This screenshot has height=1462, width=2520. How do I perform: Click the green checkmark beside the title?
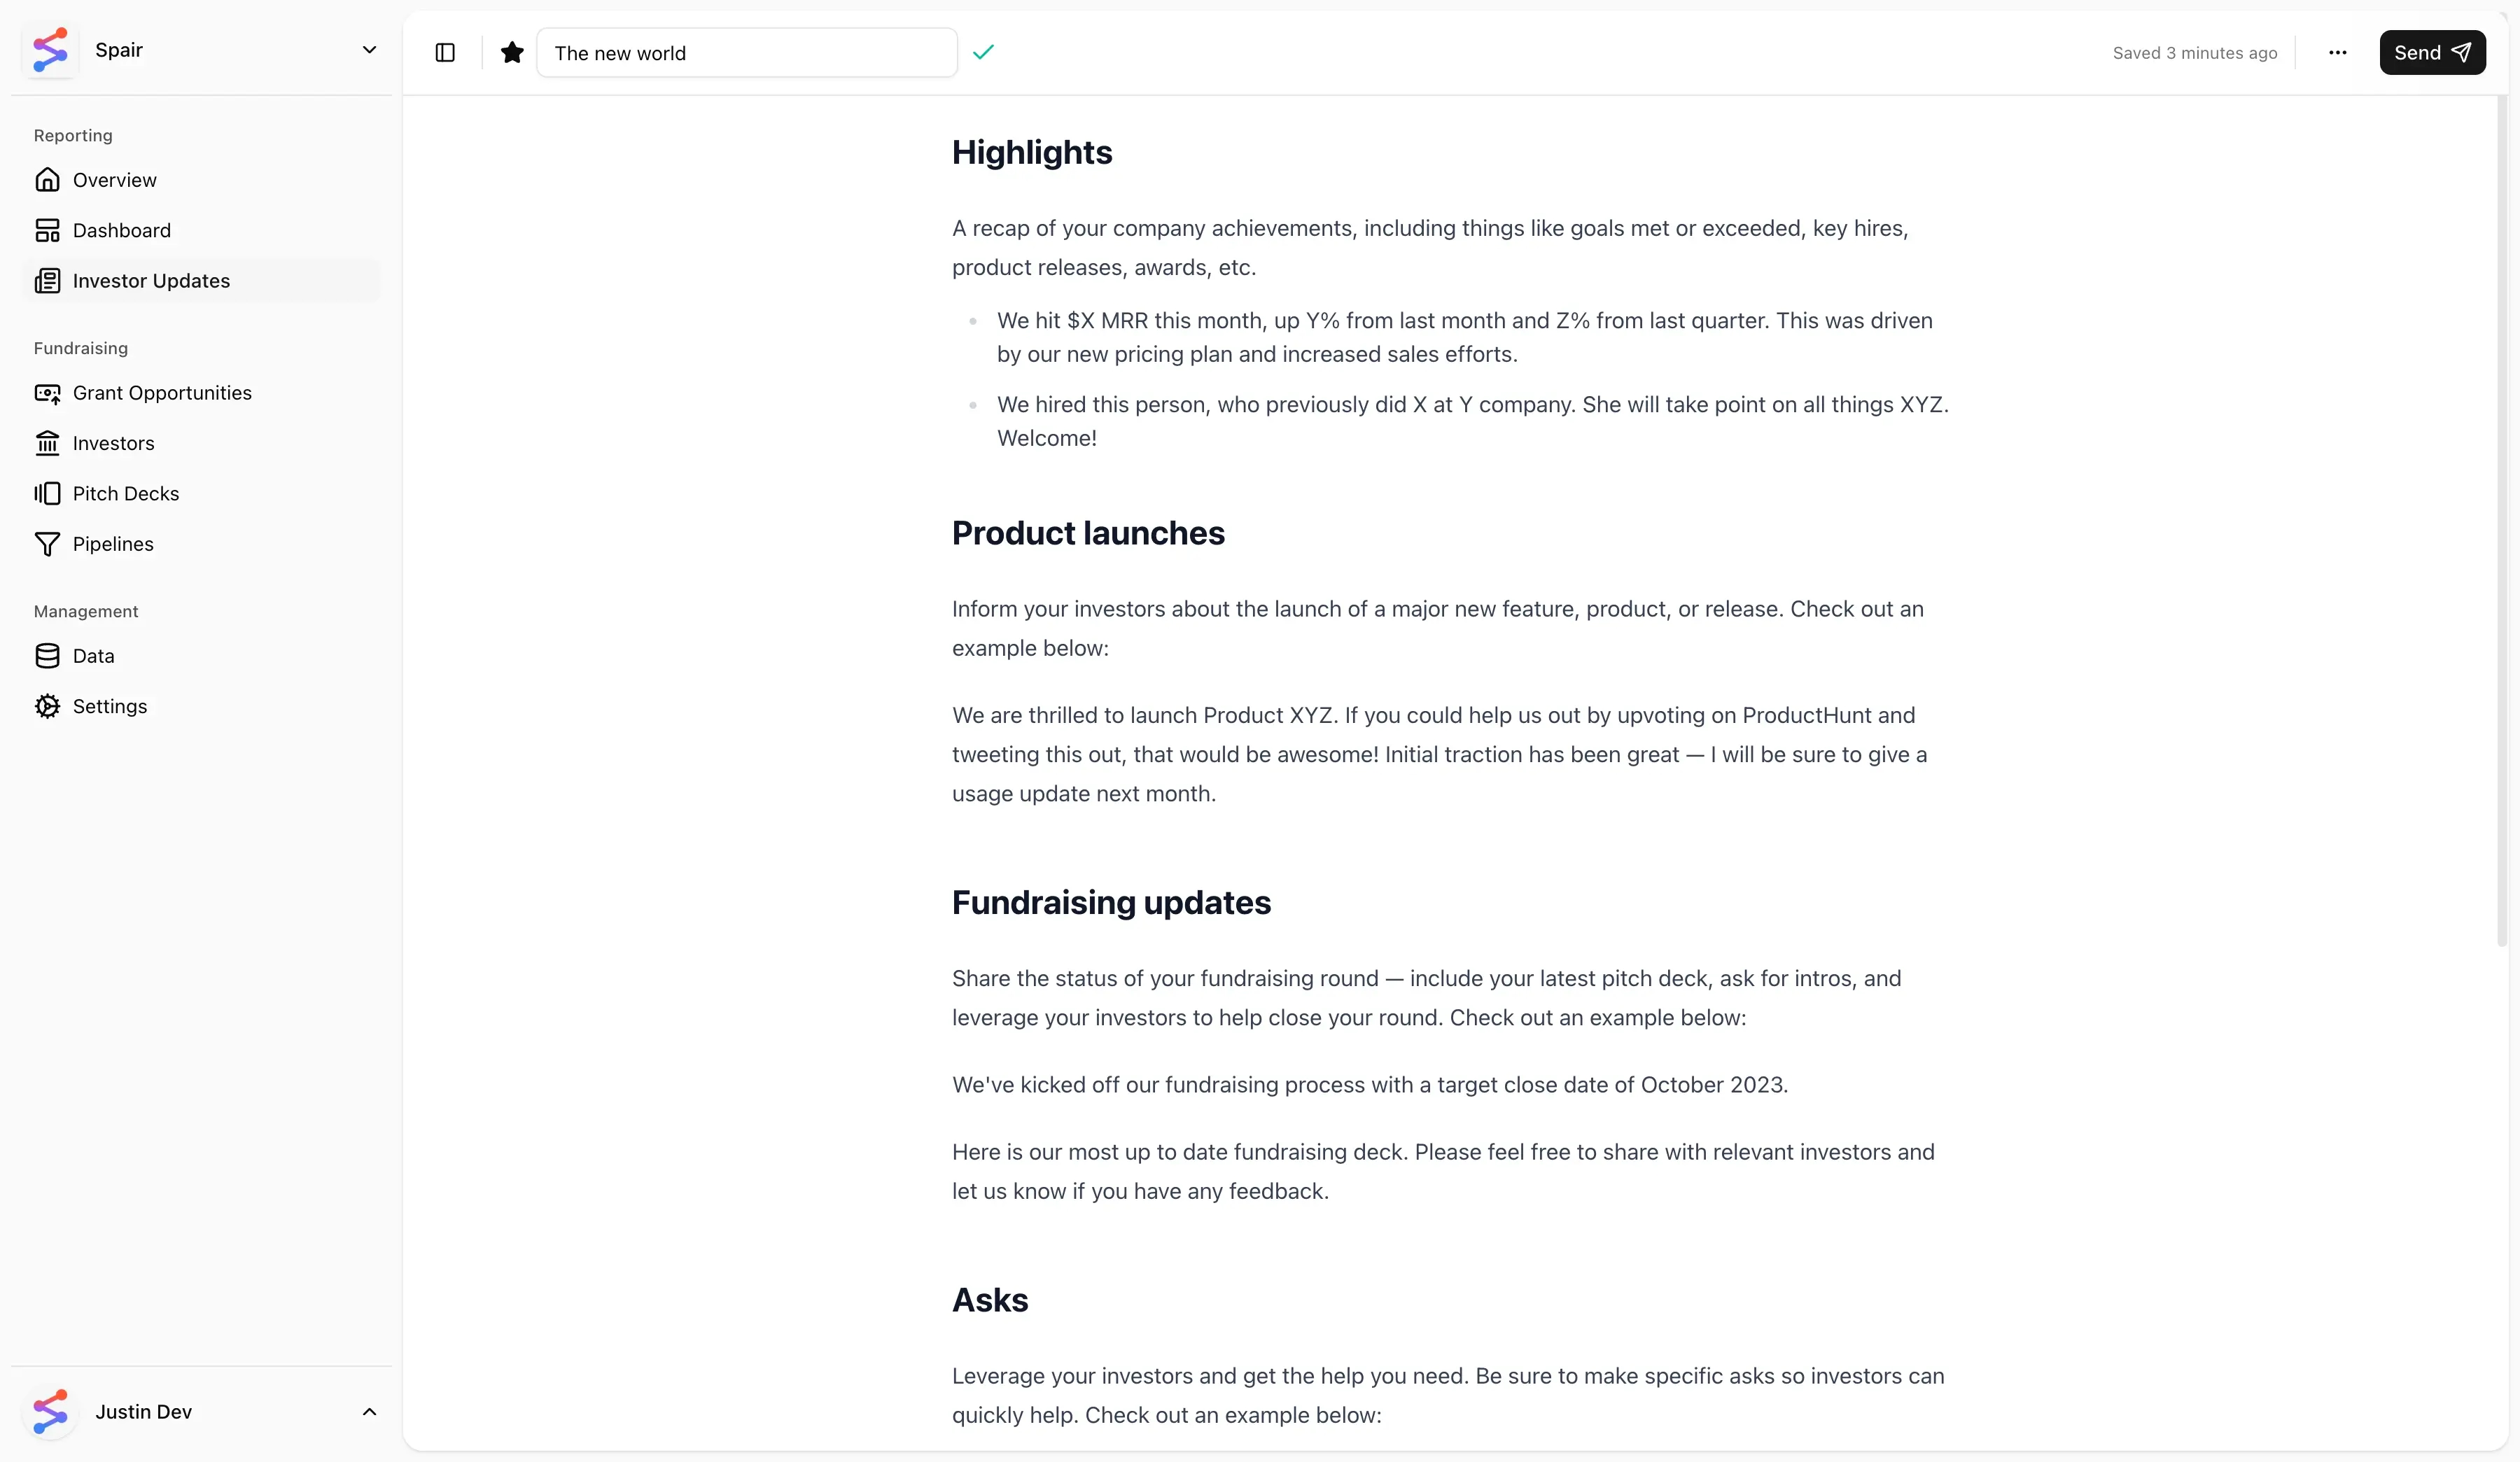983,52
